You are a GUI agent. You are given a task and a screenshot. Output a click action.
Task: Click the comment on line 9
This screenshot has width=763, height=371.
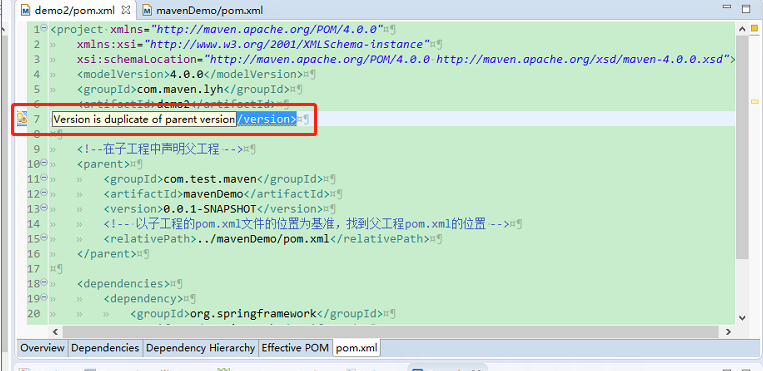[x=160, y=149]
